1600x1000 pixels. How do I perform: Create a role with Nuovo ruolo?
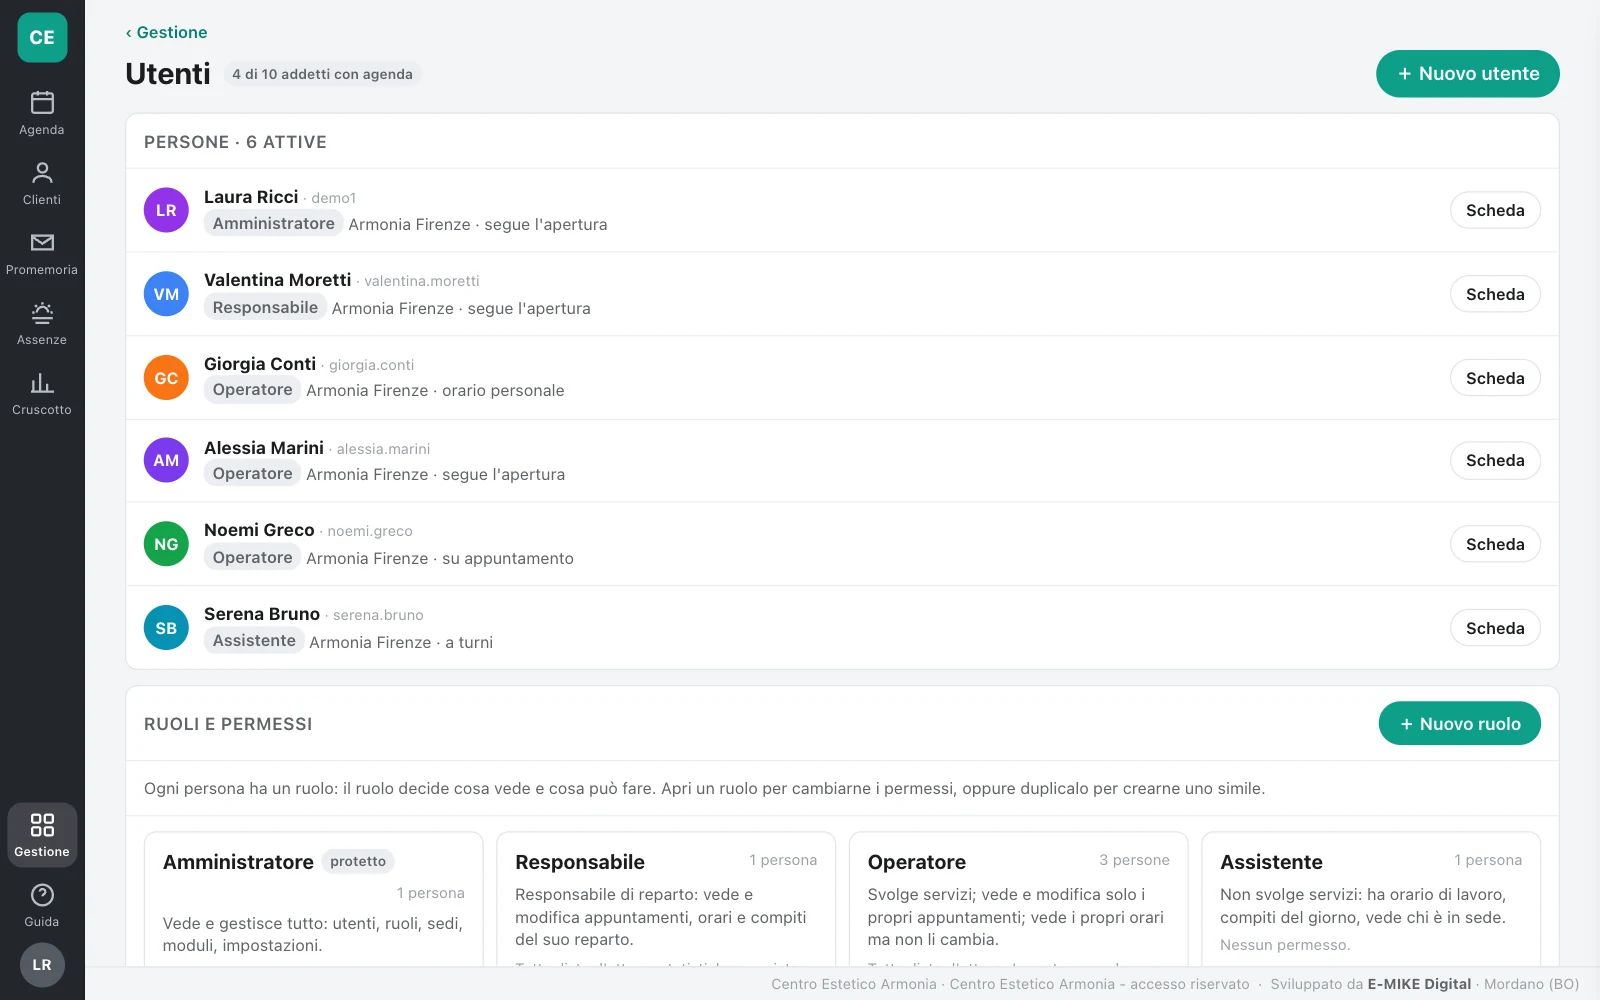point(1459,723)
